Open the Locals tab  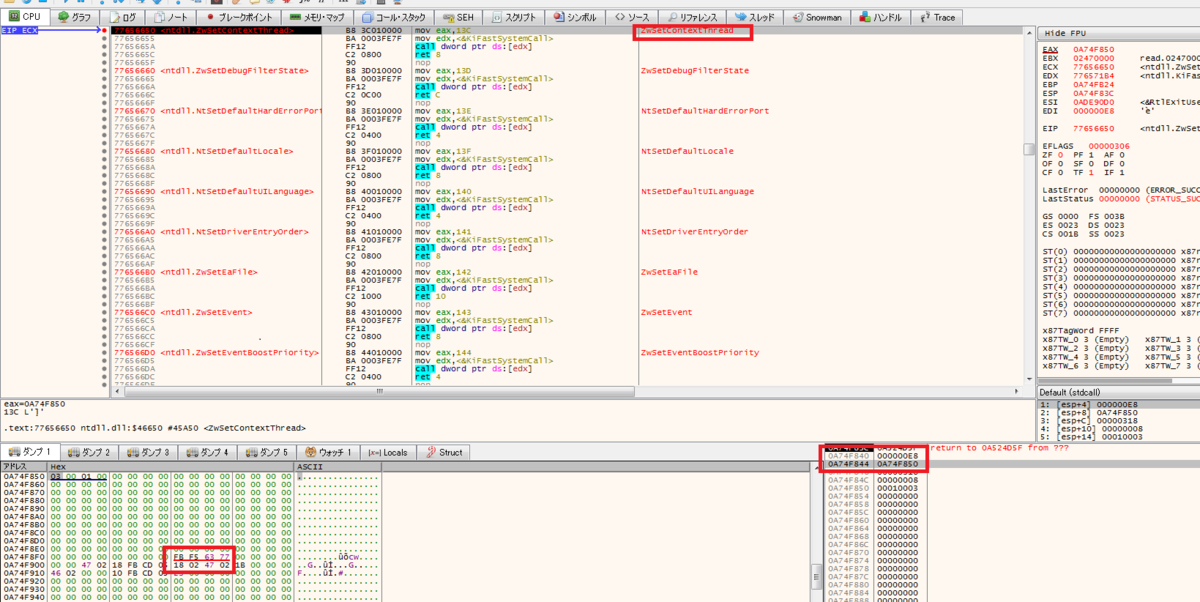(x=388, y=452)
